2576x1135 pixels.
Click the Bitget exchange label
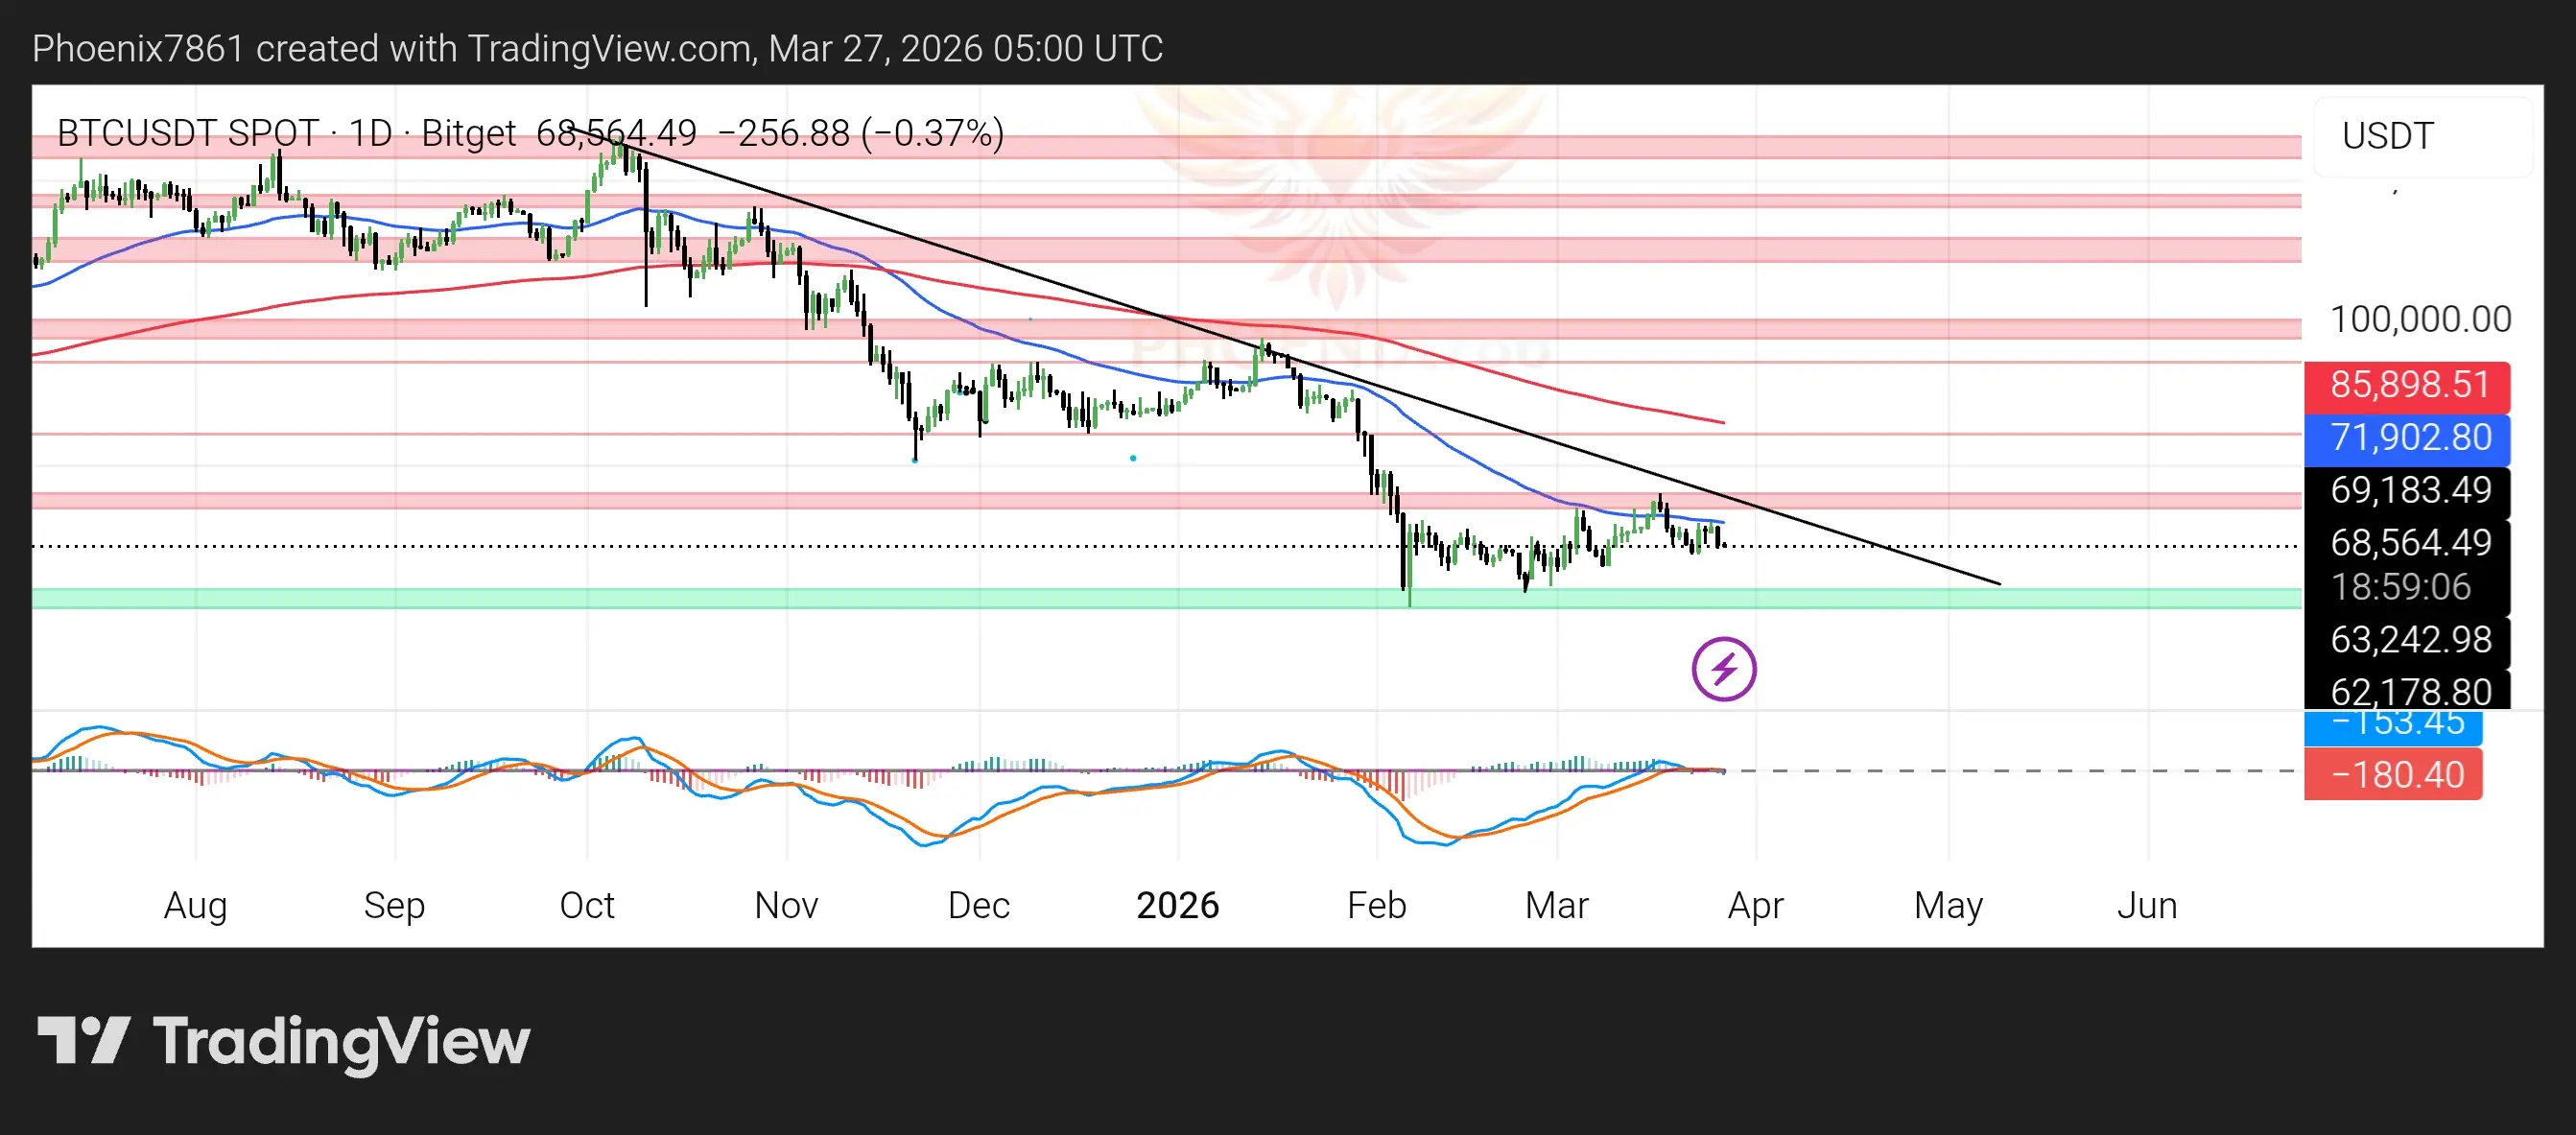[x=468, y=133]
